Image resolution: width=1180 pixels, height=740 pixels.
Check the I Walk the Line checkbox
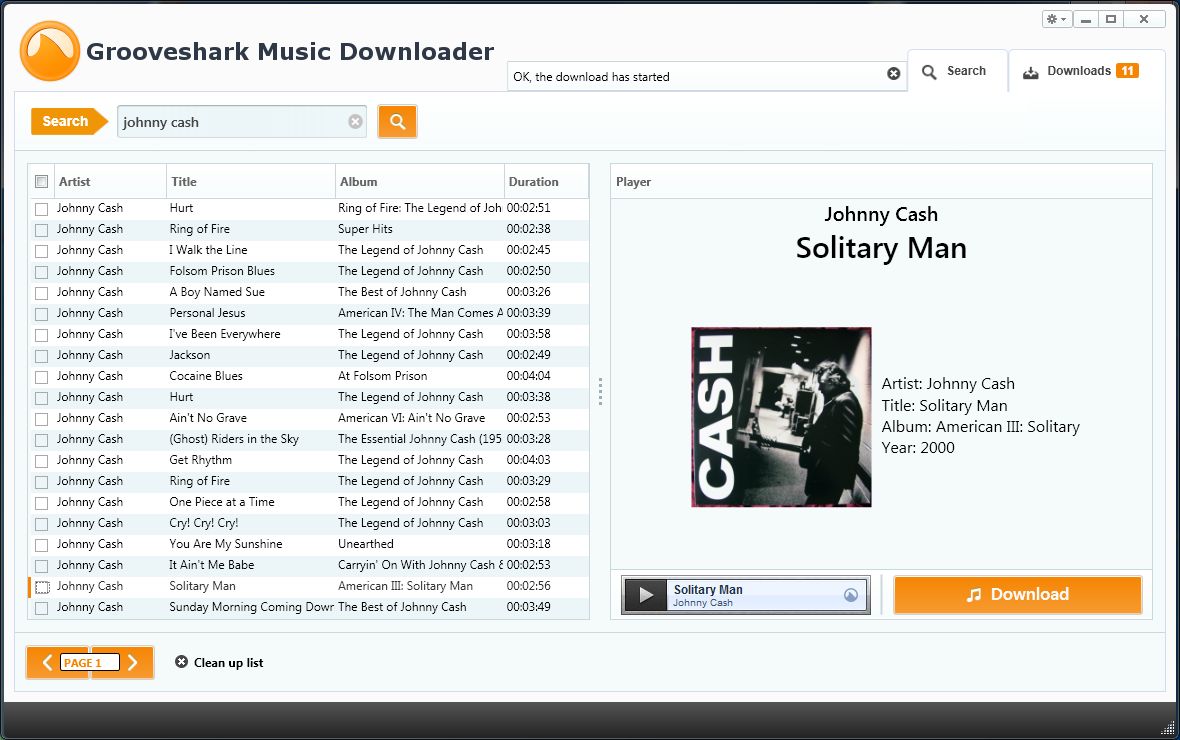[x=41, y=251]
